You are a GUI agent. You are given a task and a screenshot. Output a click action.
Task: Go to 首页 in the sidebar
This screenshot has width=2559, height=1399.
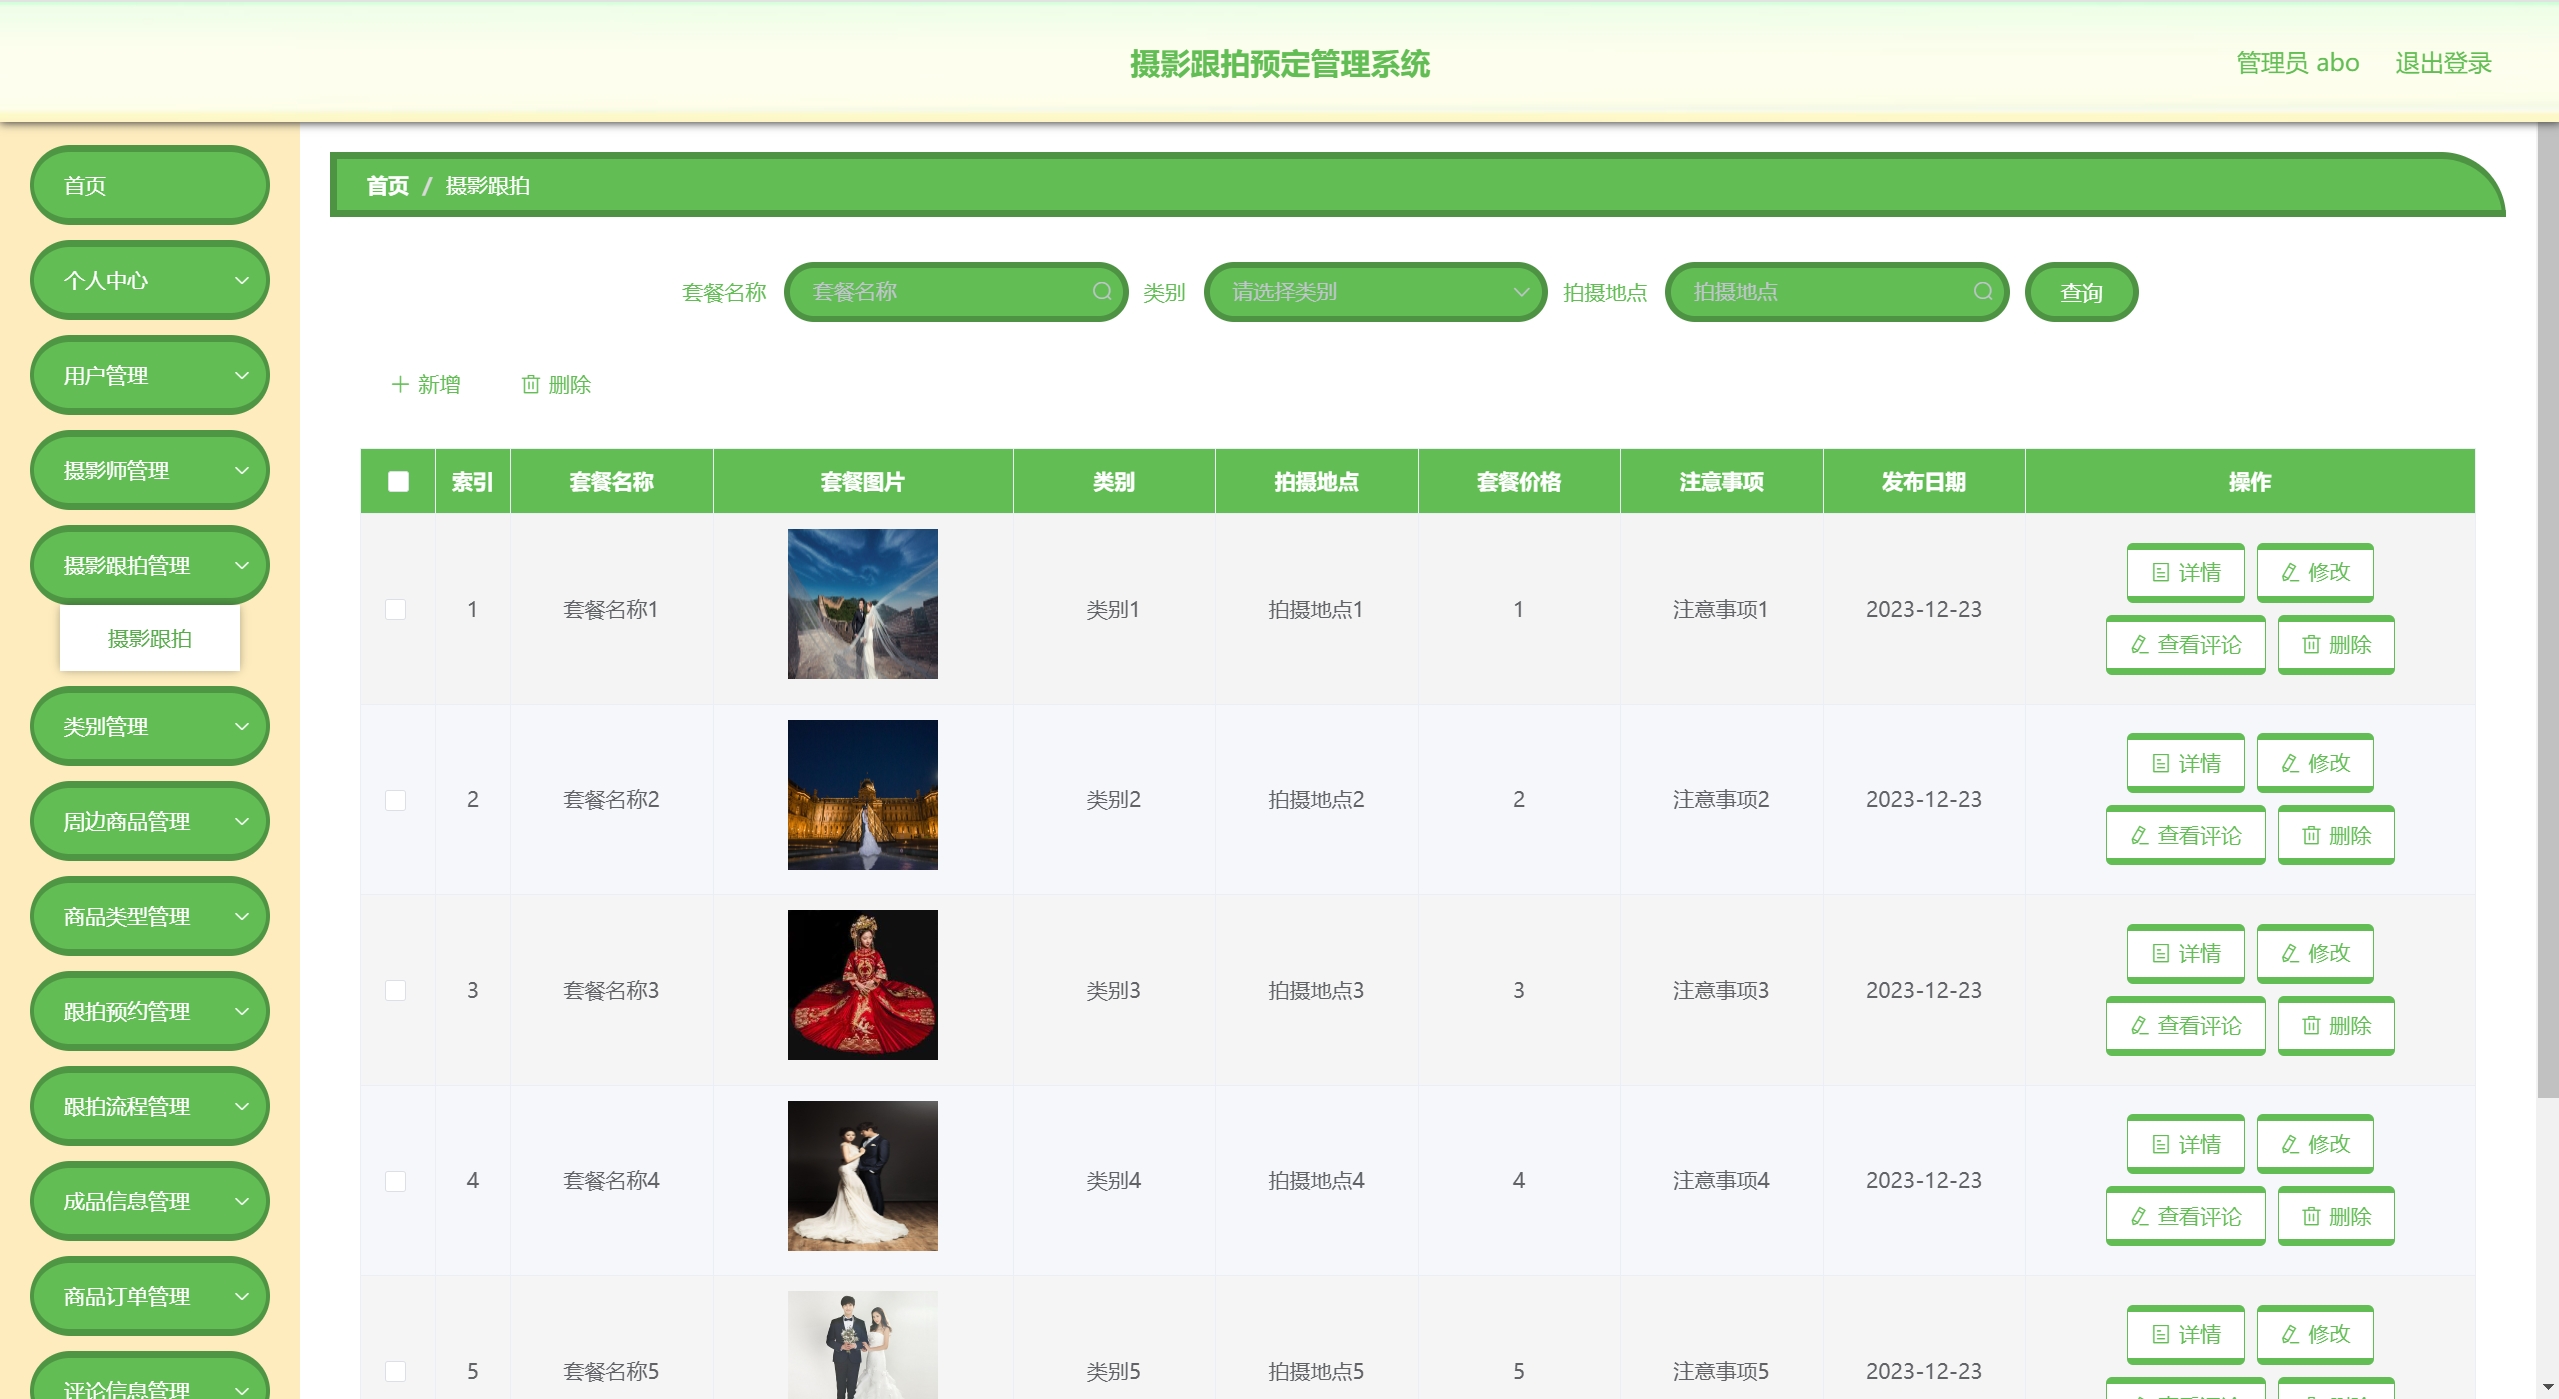click(x=150, y=185)
